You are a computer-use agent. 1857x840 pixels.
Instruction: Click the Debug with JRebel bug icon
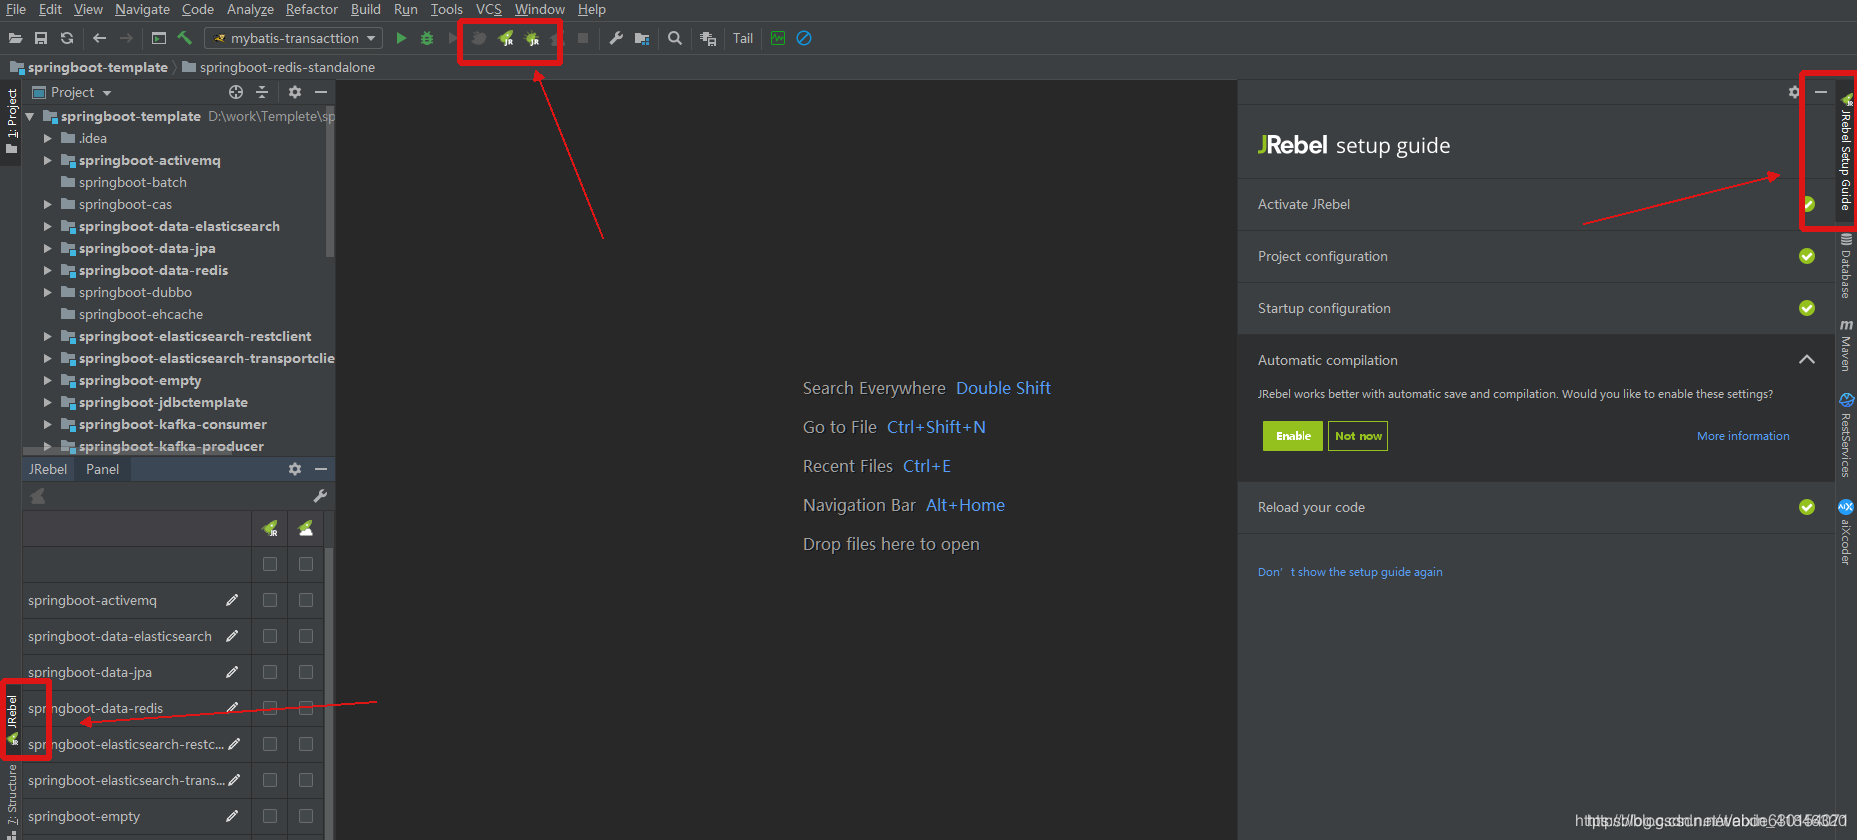[x=532, y=38]
